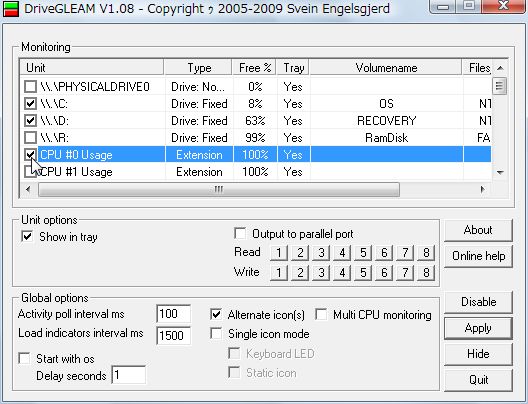The width and height of the screenshot is (528, 404).
Task: Click the list scroll up arrow
Action: click(500, 68)
